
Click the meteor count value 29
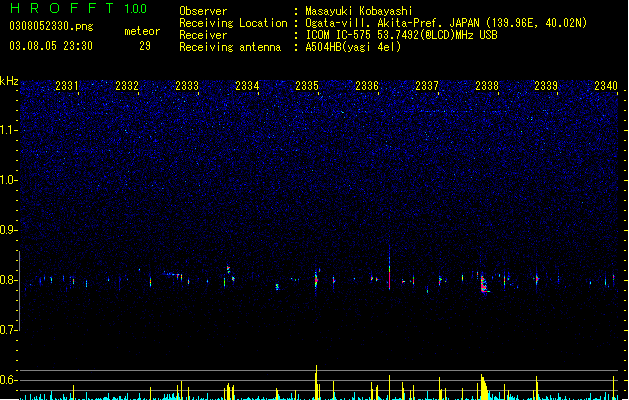pyautogui.click(x=145, y=46)
